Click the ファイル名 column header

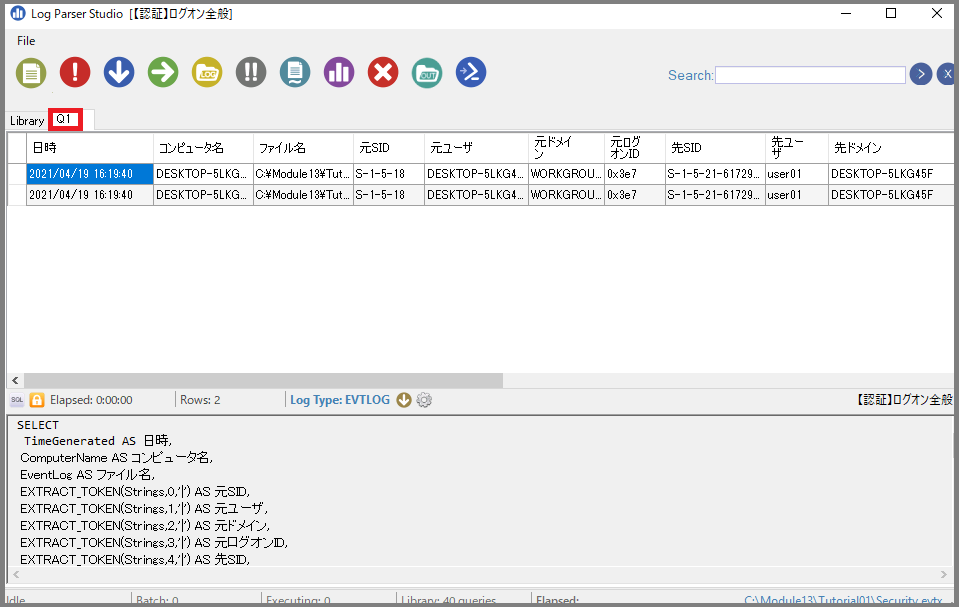click(x=303, y=148)
